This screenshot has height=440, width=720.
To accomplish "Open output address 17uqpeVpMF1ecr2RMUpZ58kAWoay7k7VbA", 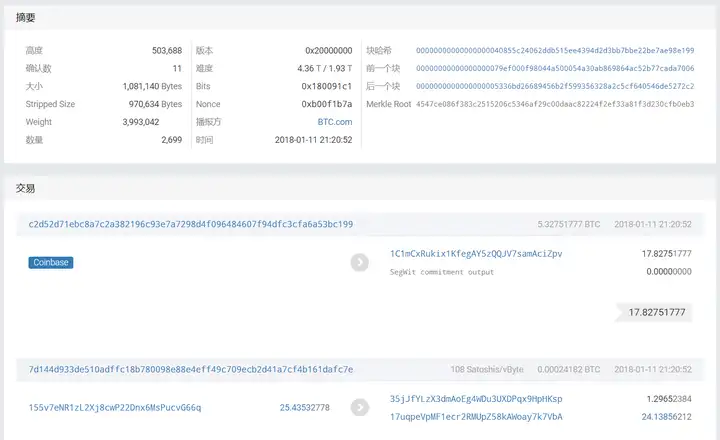I will pos(476,417).
